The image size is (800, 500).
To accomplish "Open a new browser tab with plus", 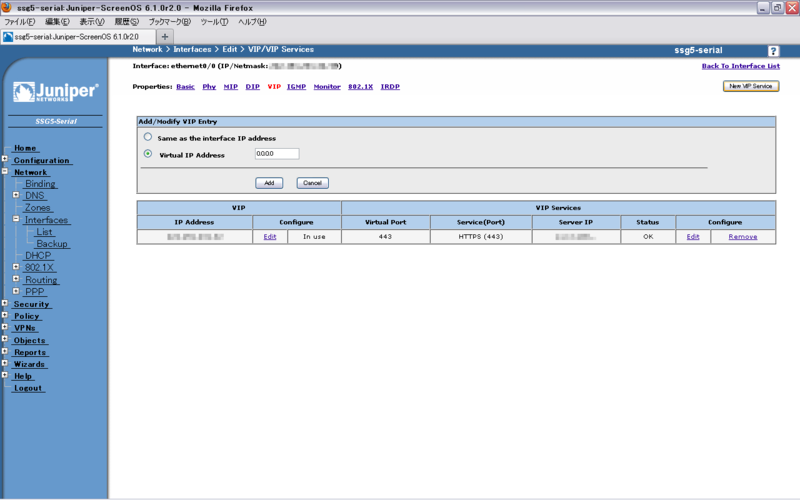I will click(x=165, y=37).
